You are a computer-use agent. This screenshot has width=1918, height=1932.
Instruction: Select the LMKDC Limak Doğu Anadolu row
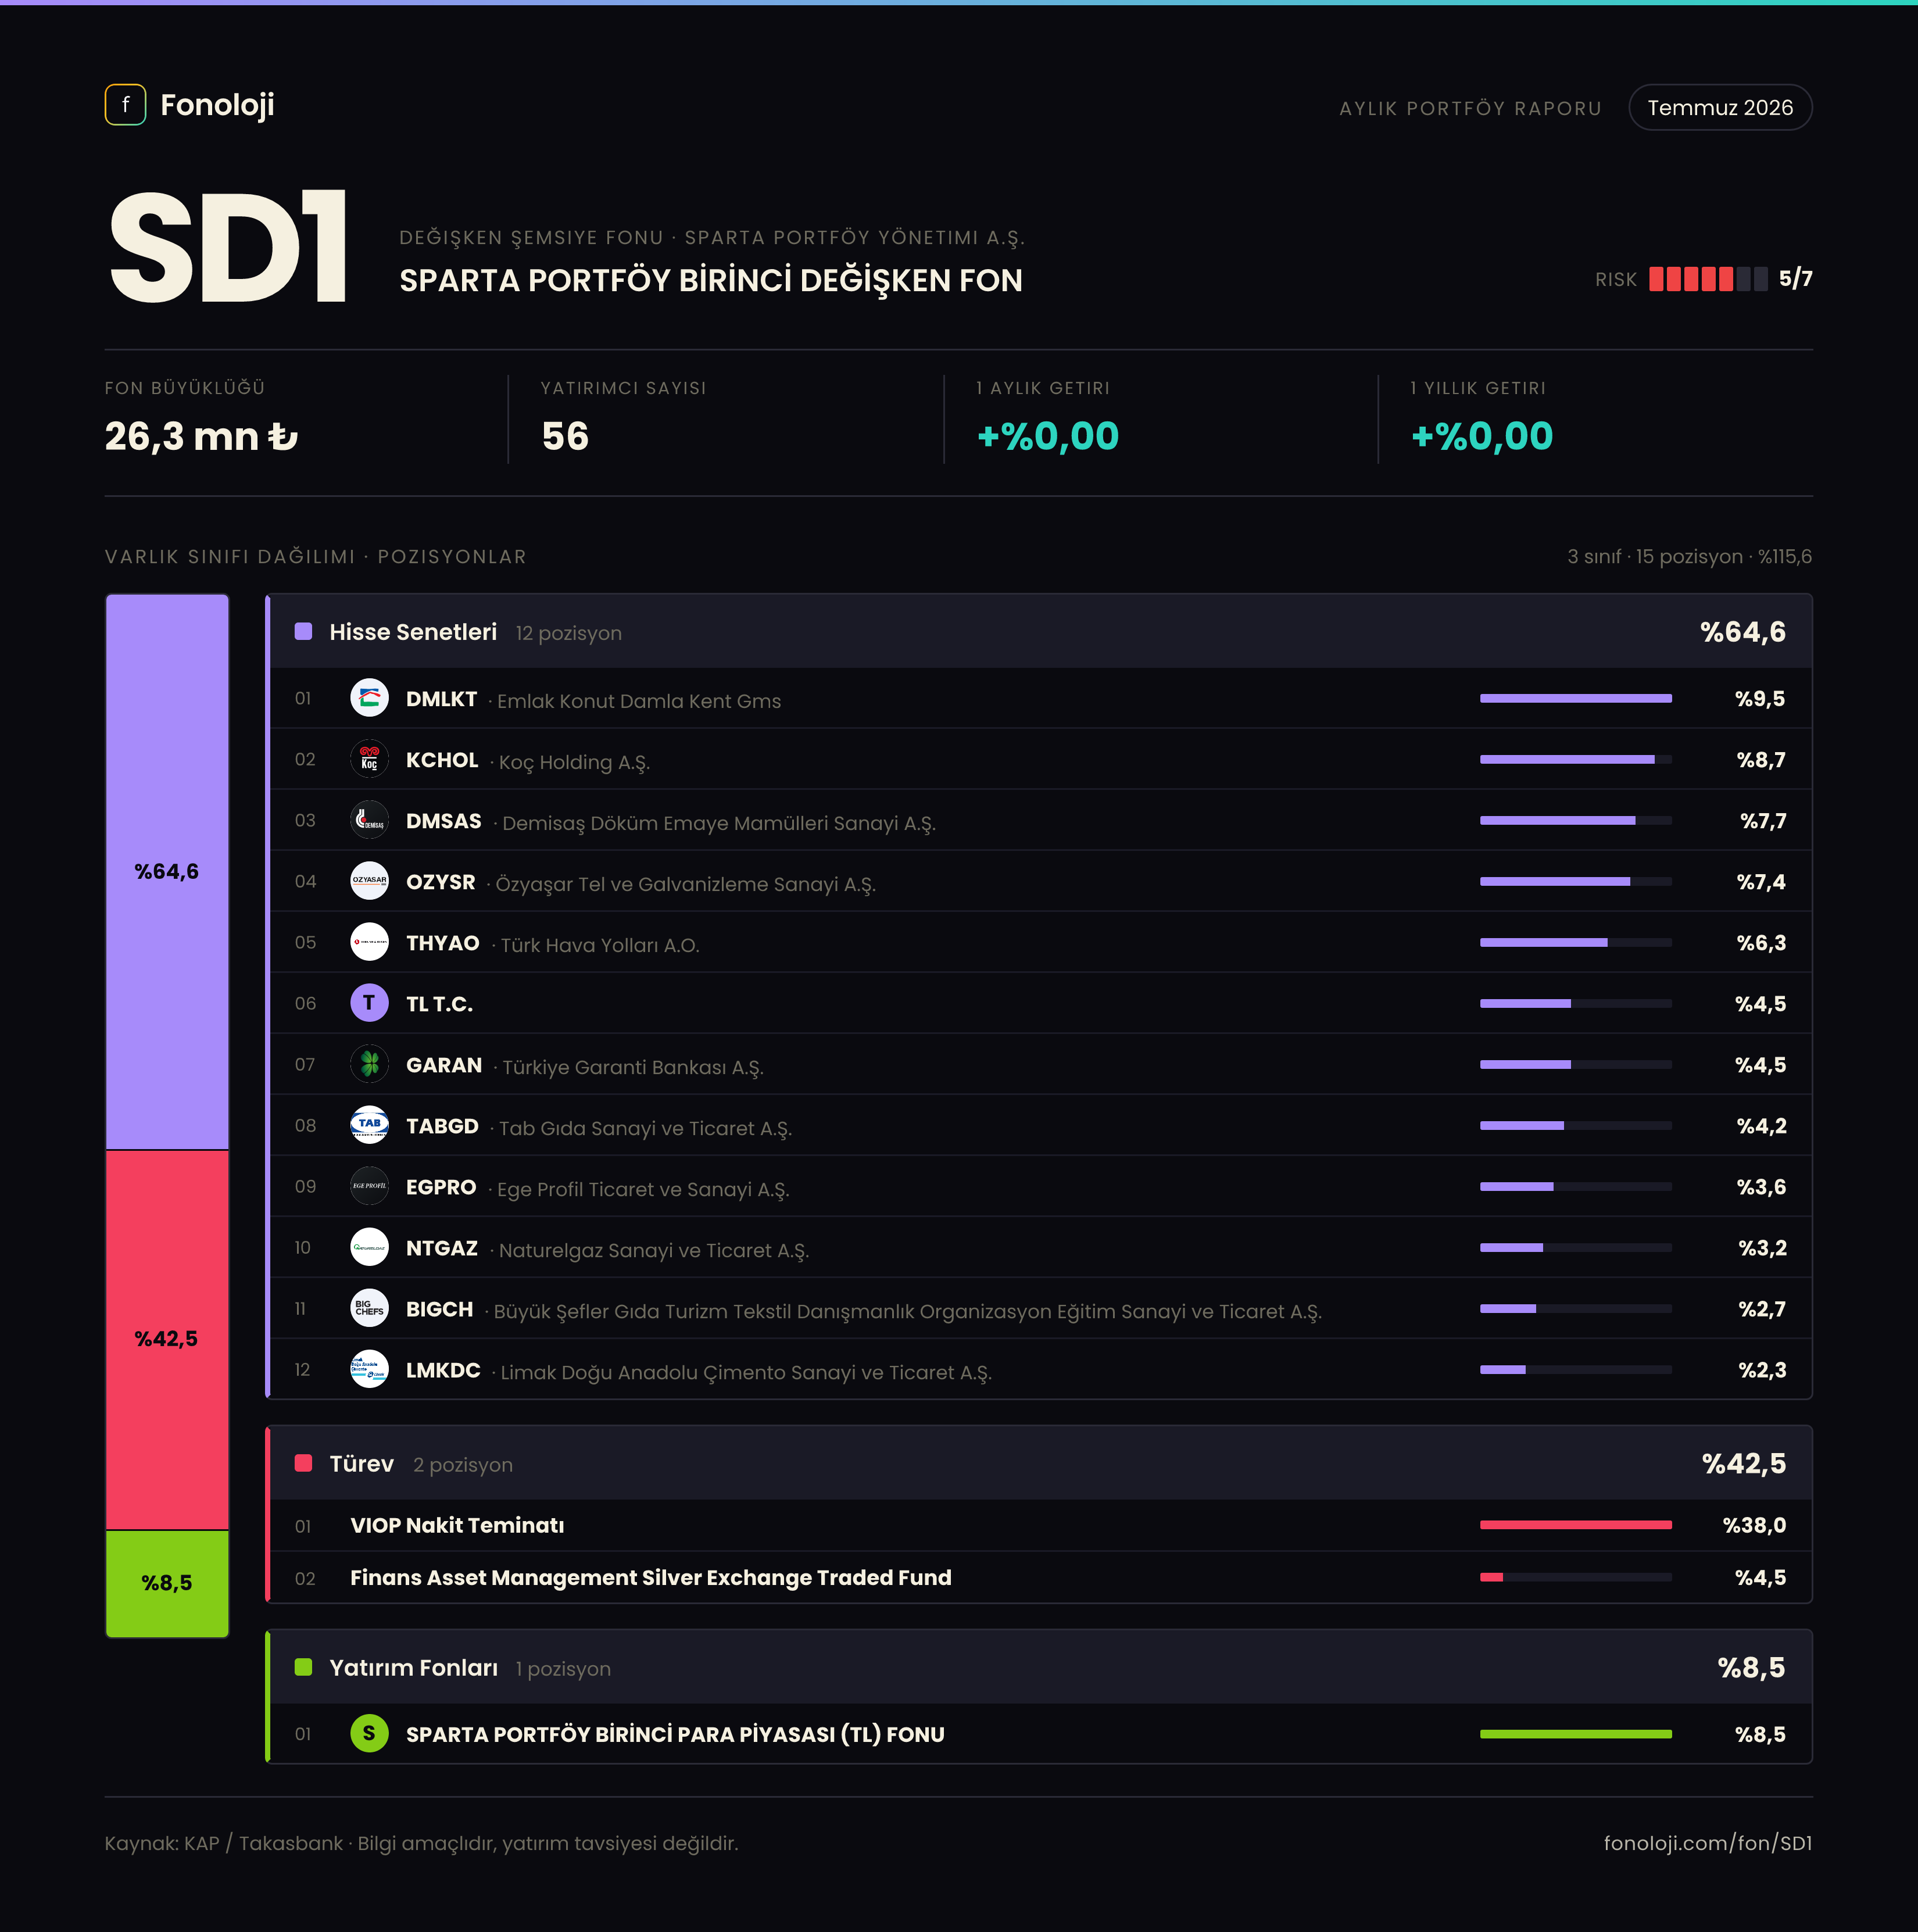point(1040,1369)
